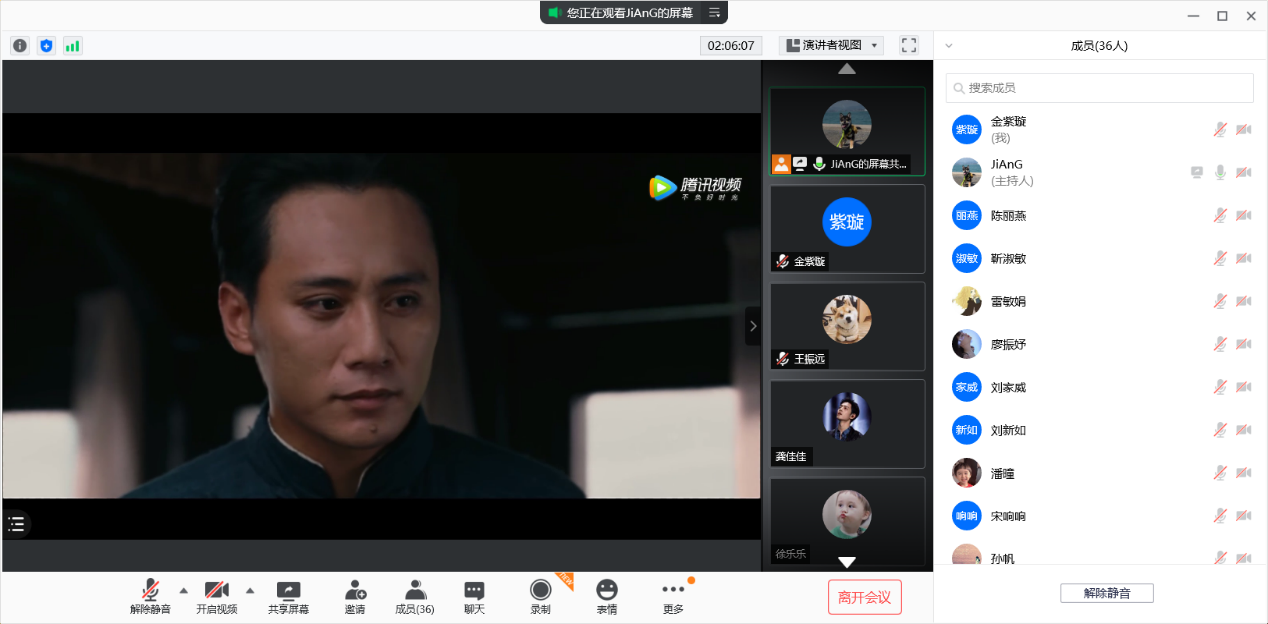Click the 搜索成员 search field
The height and width of the screenshot is (624, 1268).
click(1100, 88)
